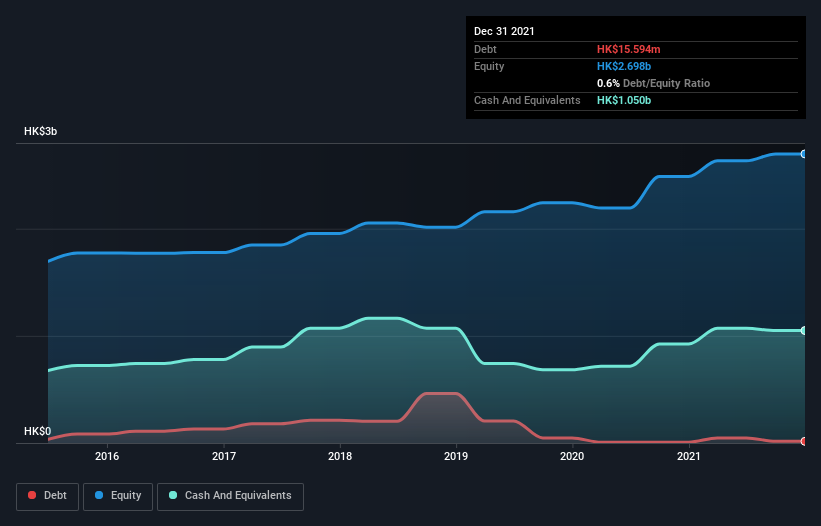Click the HK$3b y-axis label
This screenshot has height=526, width=821.
pos(40,131)
